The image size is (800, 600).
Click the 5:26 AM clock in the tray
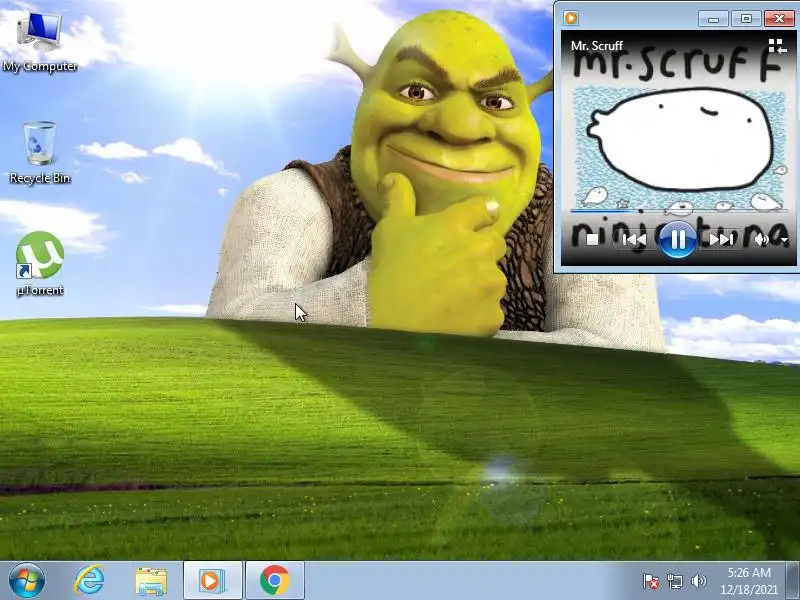(x=749, y=573)
